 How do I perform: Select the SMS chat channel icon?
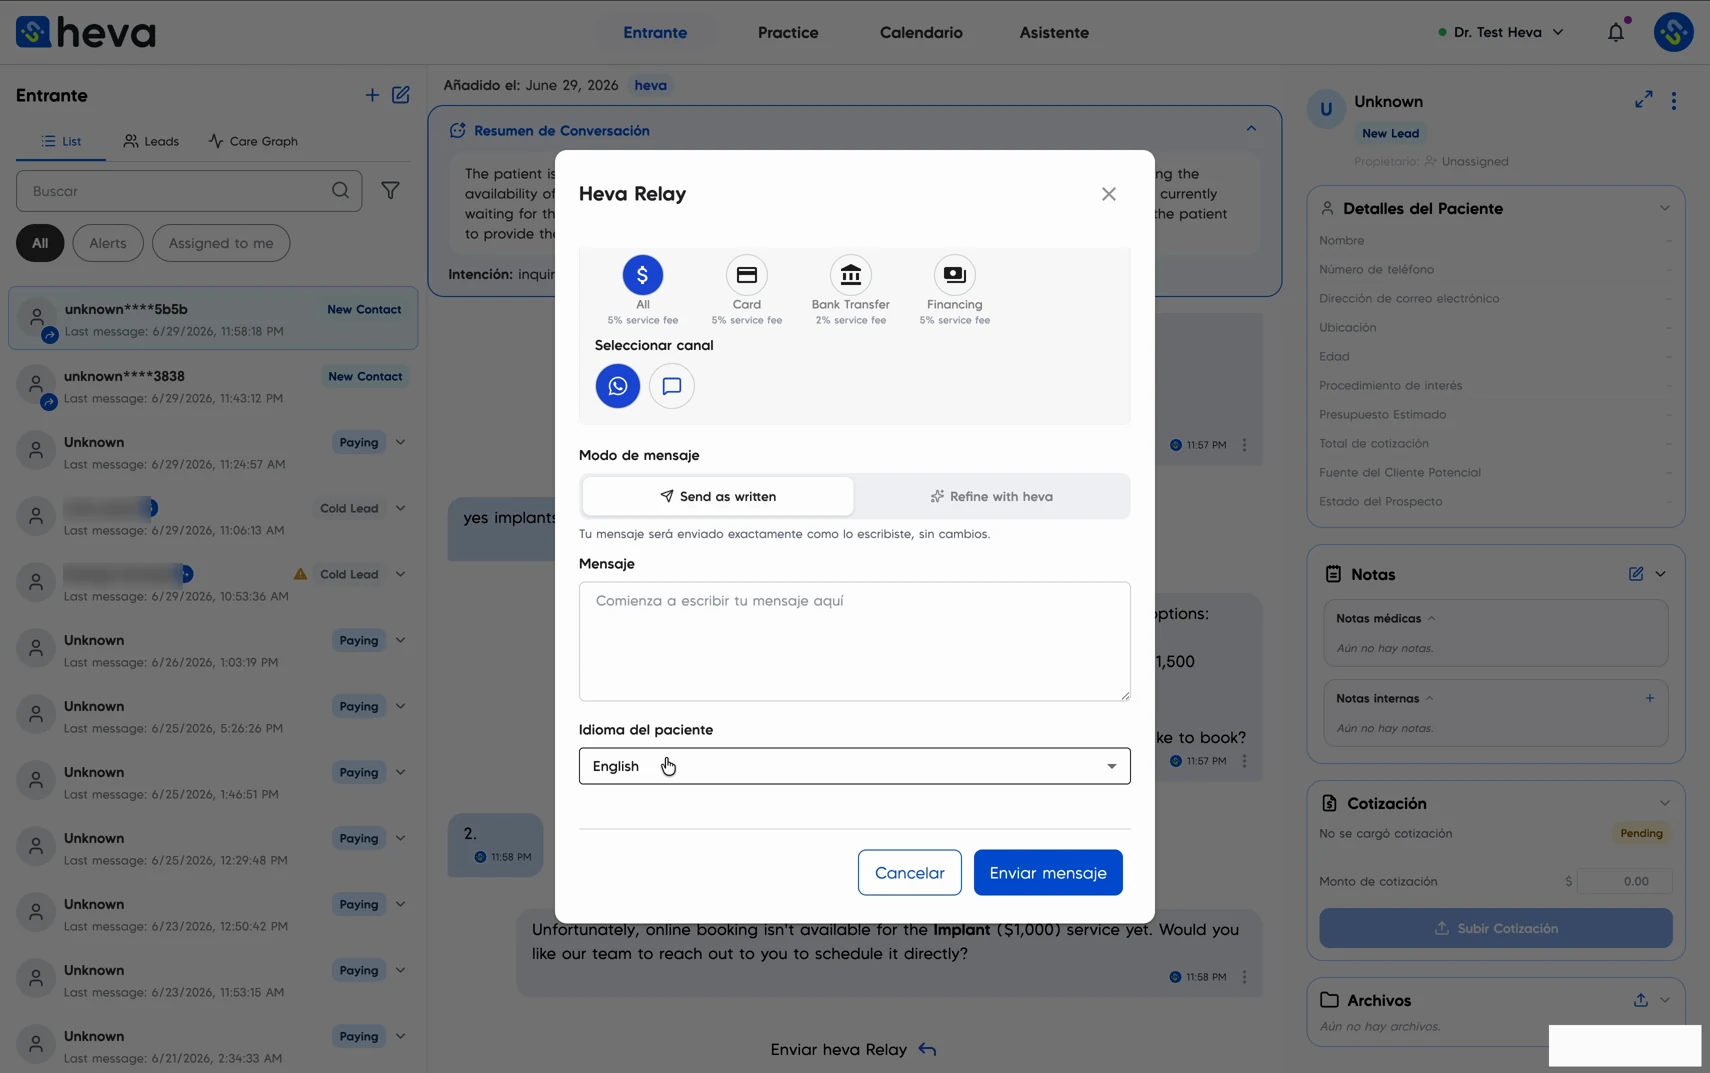(x=672, y=386)
